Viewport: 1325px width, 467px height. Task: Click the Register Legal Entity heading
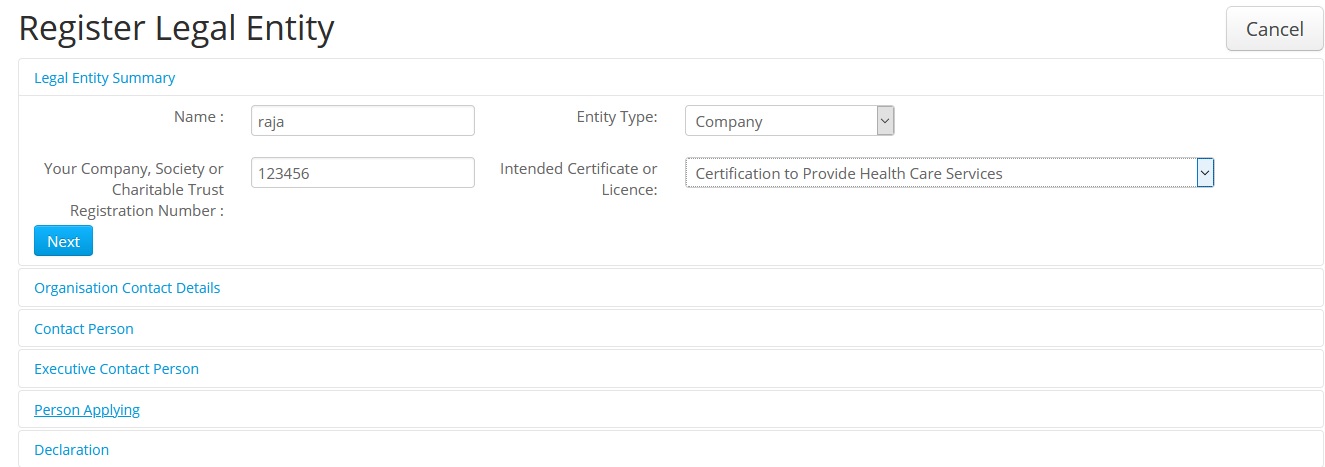176,29
